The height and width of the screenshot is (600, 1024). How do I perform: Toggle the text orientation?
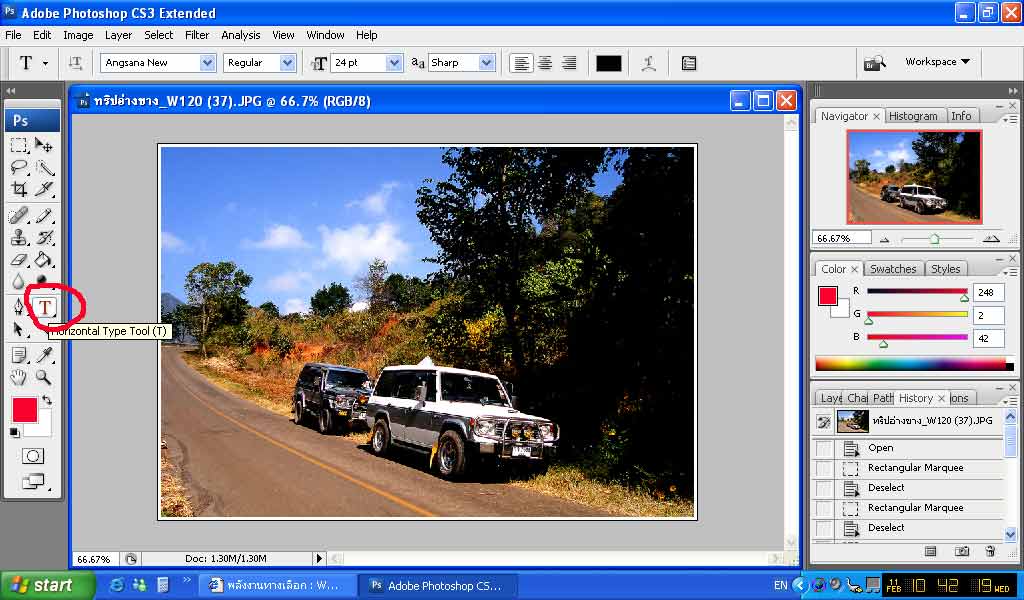pyautogui.click(x=75, y=63)
